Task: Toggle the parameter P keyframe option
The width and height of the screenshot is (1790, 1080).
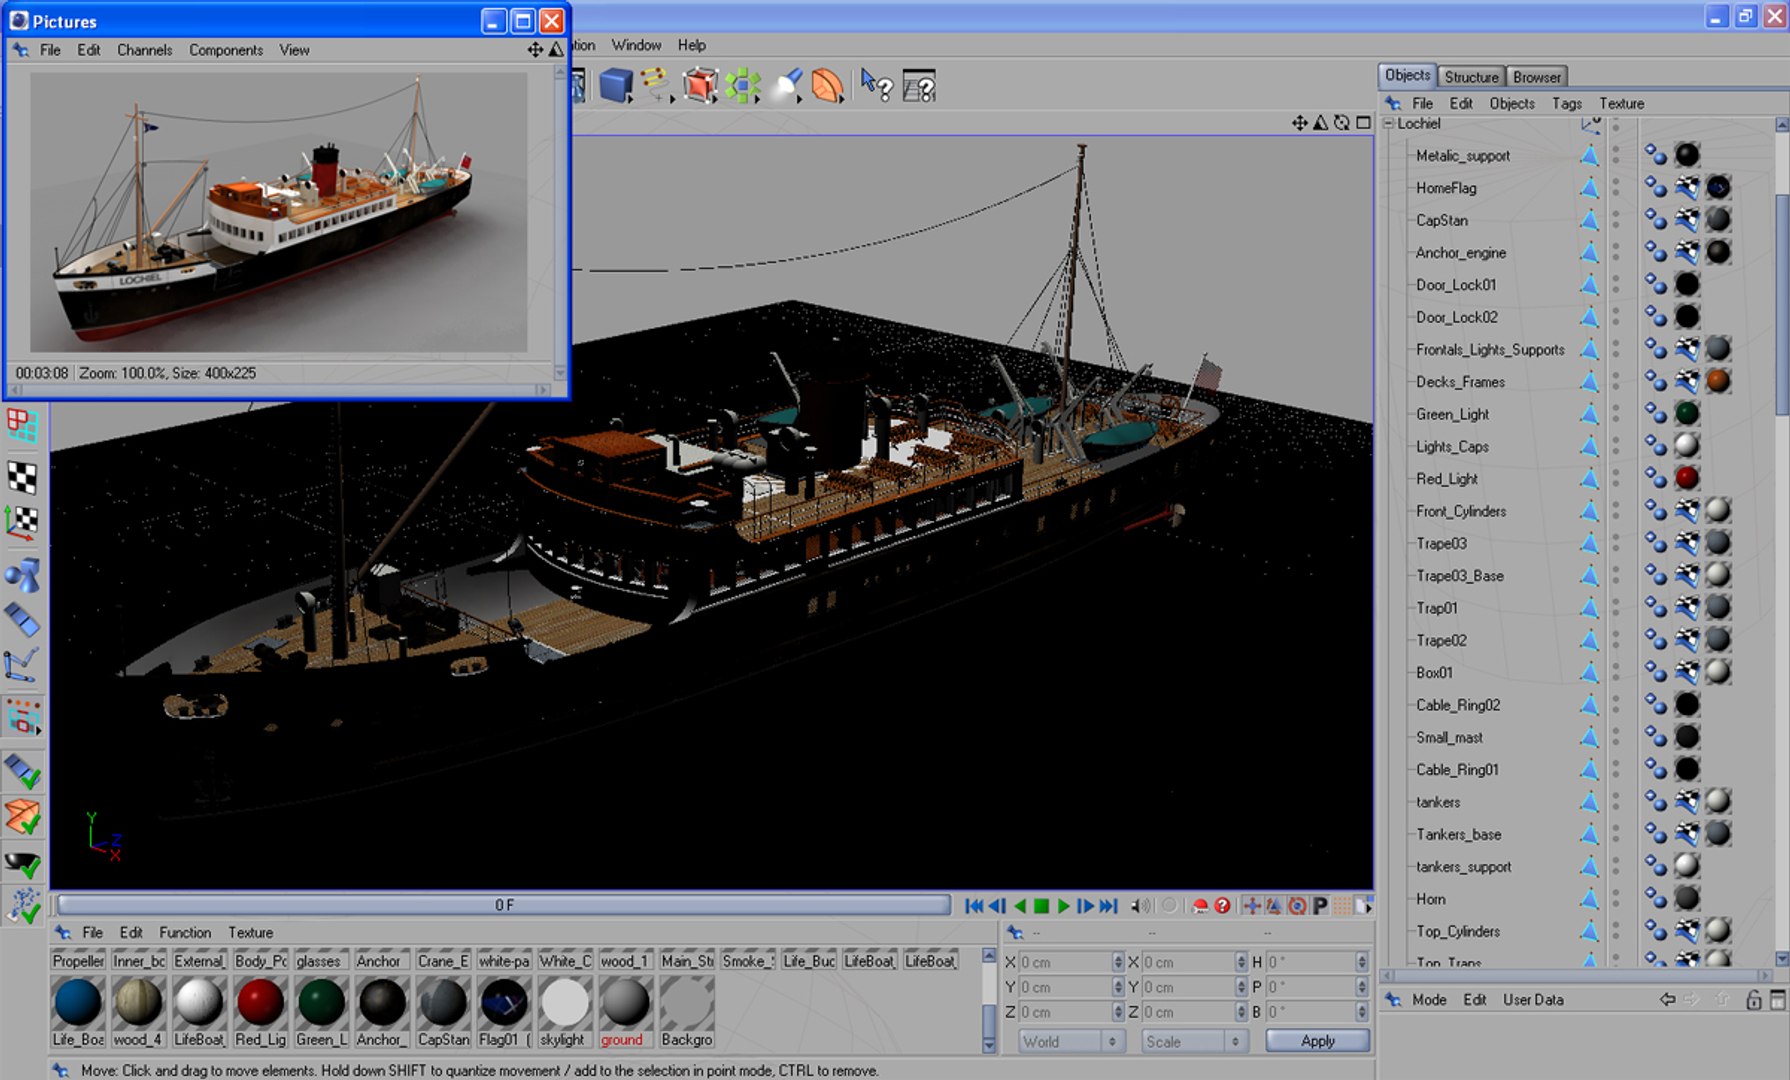Action: pyautogui.click(x=1320, y=906)
